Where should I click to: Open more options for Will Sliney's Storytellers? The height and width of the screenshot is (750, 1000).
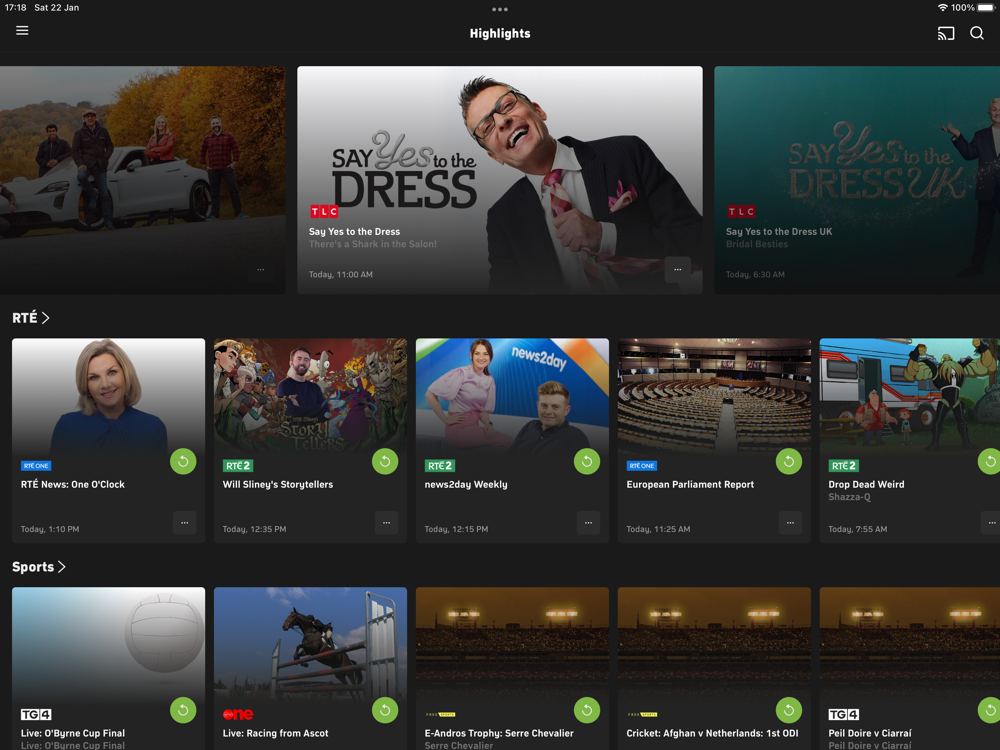(x=386, y=523)
